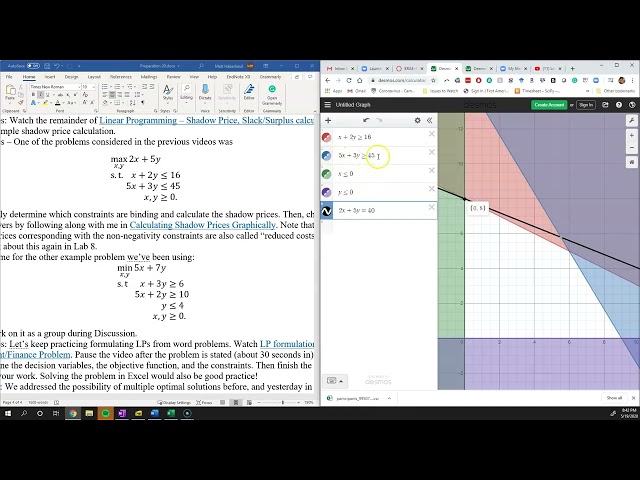Image resolution: width=640 pixels, height=480 pixels.
Task: Click the desmos.com address bar
Action: [401, 80]
